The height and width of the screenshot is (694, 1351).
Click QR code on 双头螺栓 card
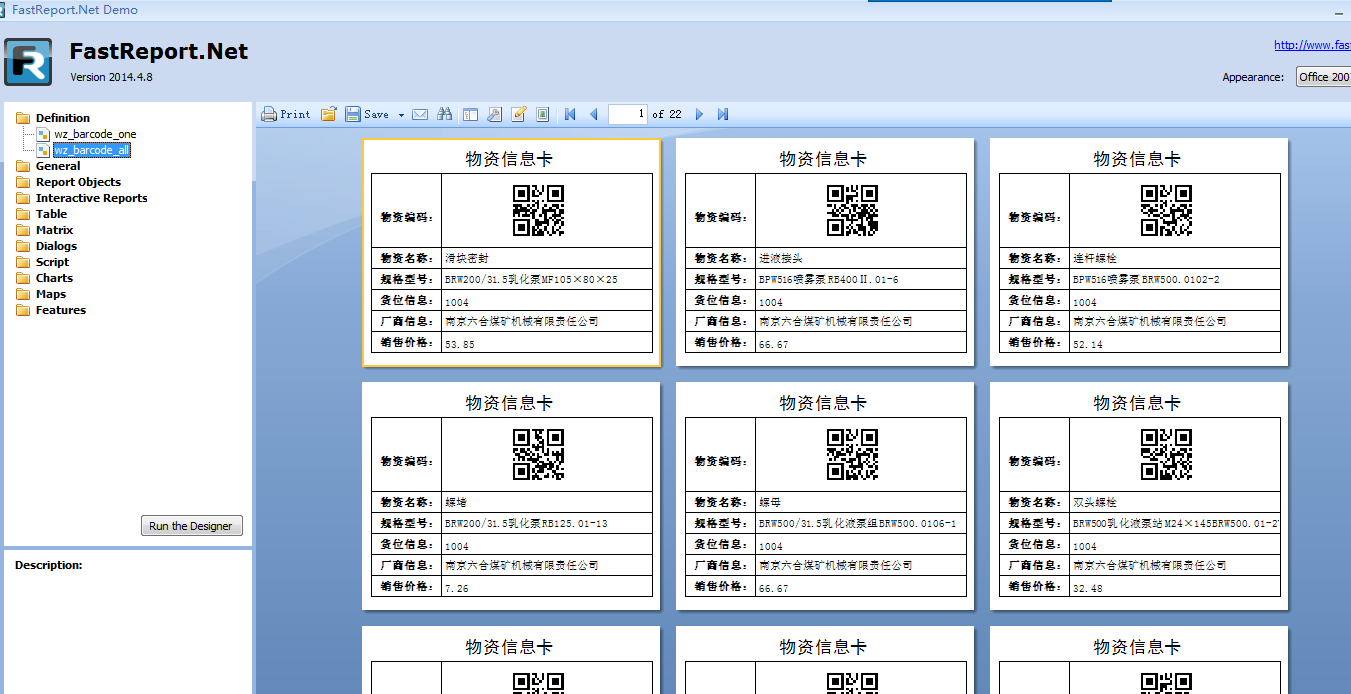[1167, 454]
